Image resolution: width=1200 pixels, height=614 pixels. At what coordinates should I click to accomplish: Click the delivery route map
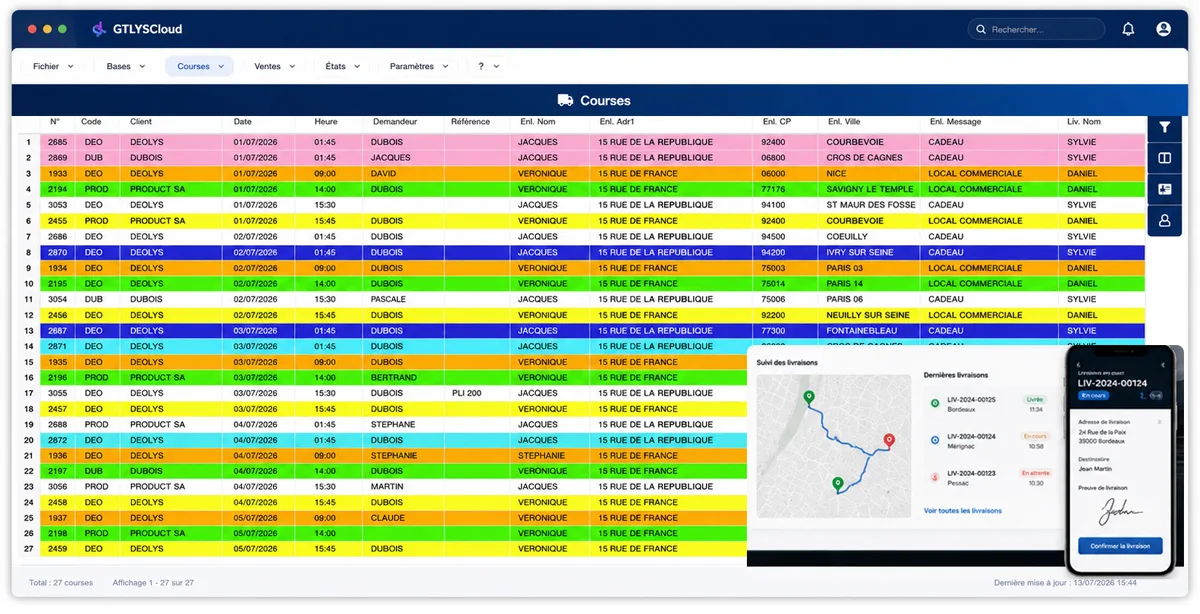pos(833,445)
